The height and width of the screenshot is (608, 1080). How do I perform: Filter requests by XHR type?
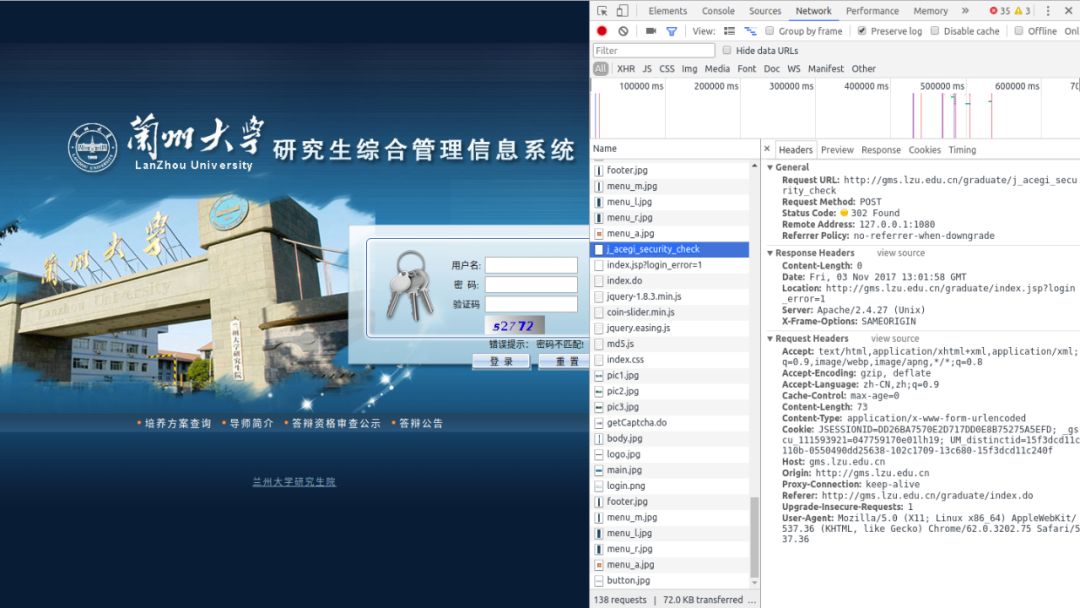coord(626,69)
